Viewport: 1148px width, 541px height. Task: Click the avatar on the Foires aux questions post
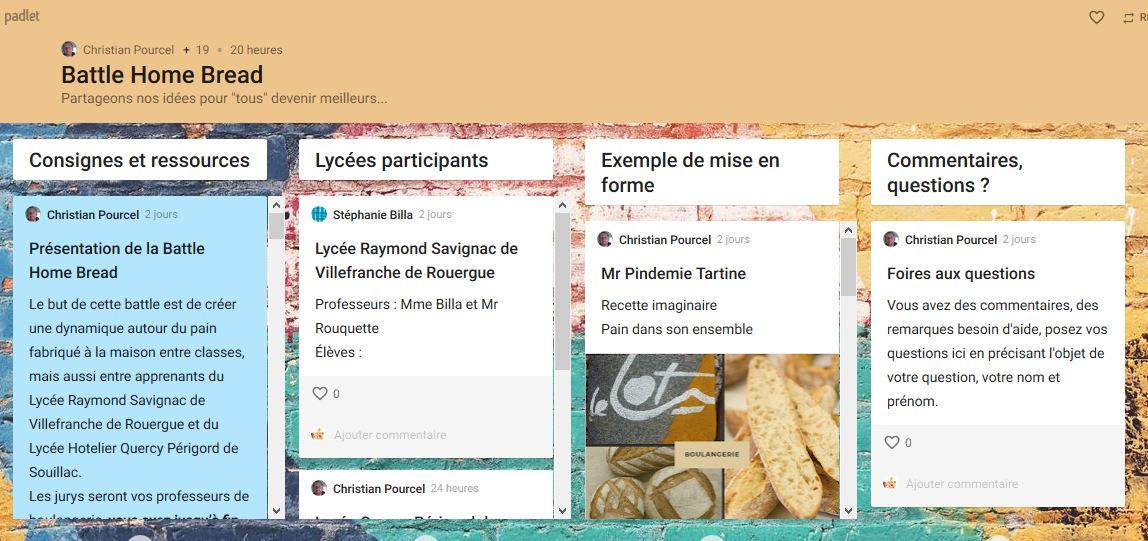[891, 239]
